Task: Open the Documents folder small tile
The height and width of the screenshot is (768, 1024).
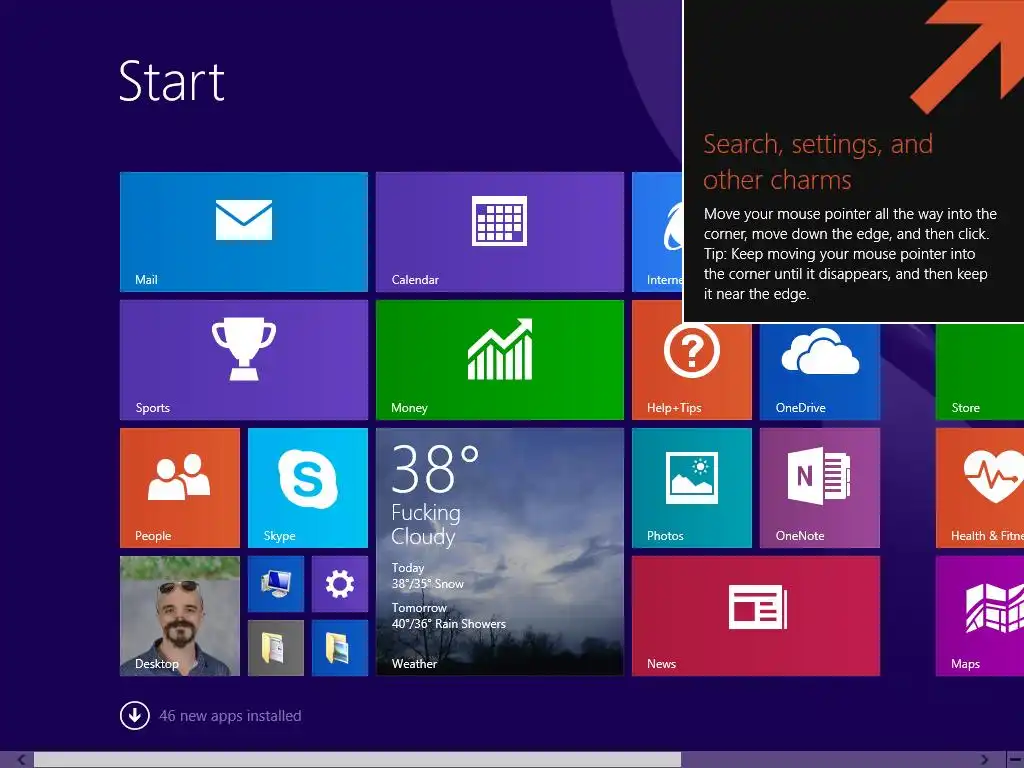Action: coord(276,648)
